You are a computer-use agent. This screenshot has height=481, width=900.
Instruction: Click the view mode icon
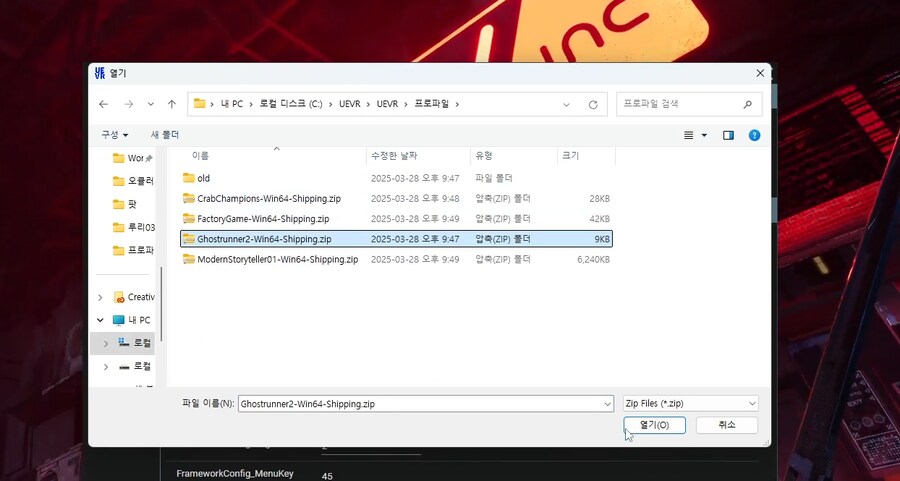689,135
